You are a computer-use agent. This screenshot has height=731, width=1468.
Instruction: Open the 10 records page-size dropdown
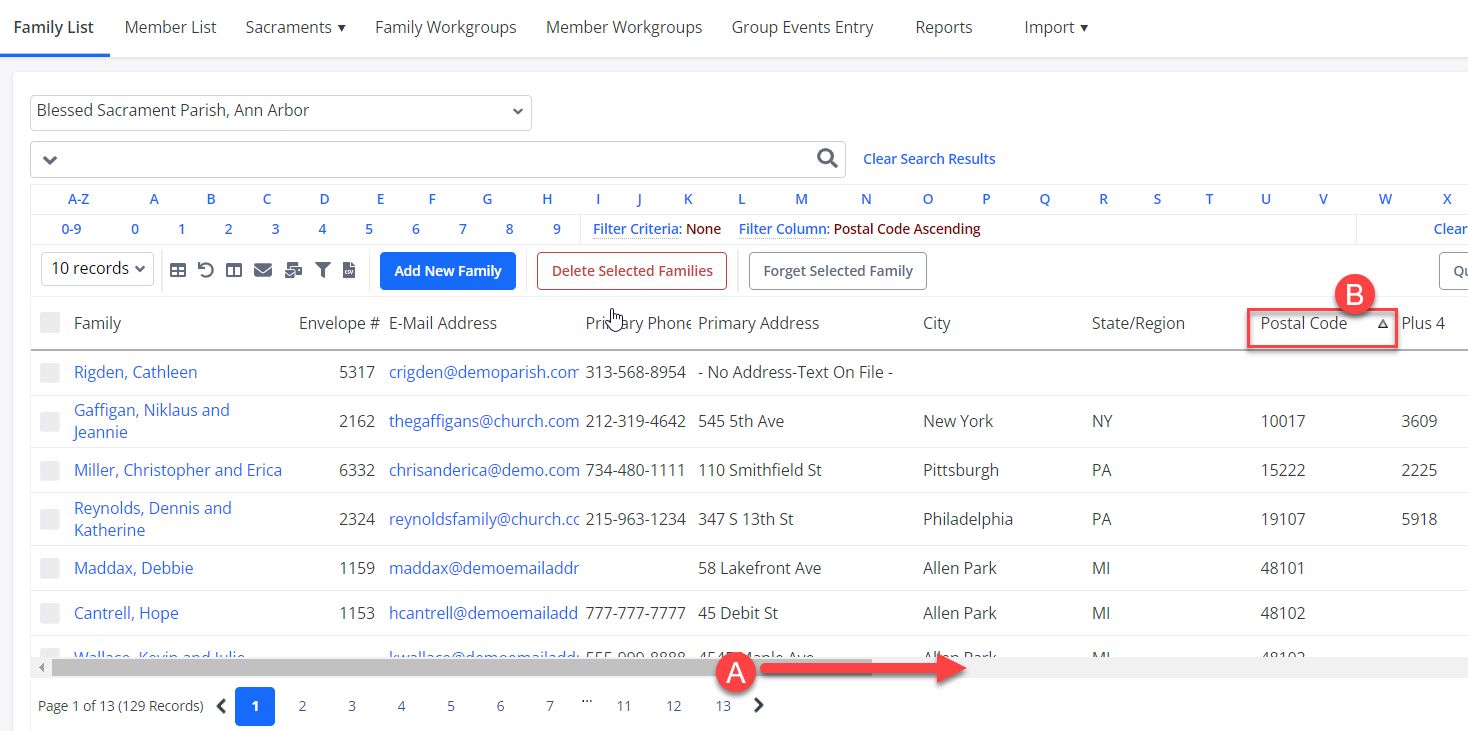pos(97,269)
